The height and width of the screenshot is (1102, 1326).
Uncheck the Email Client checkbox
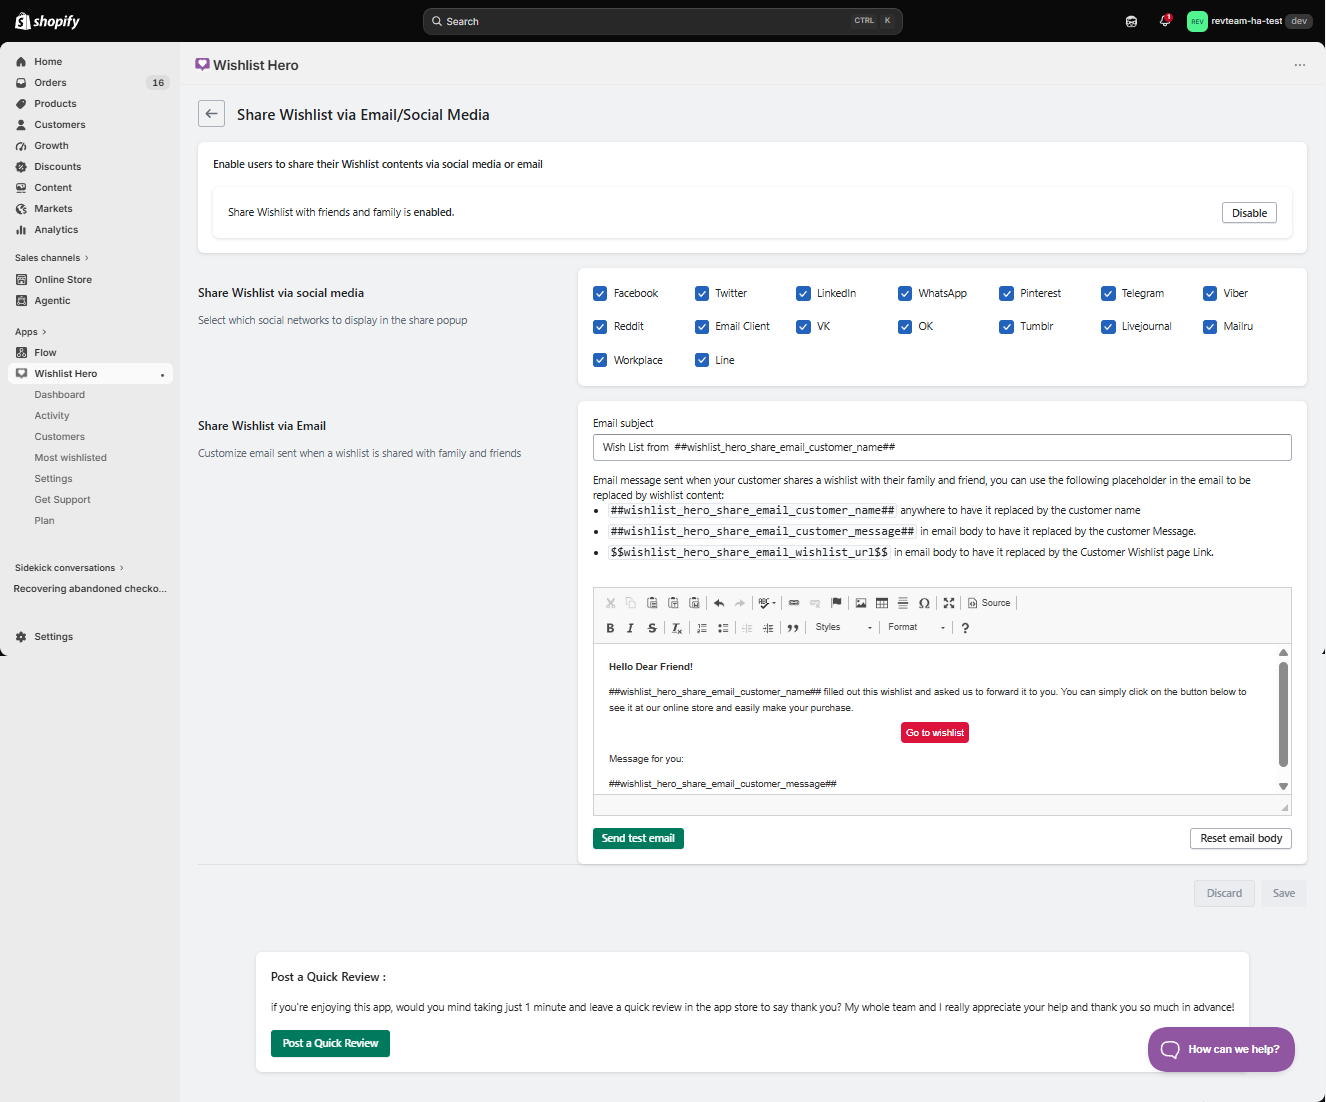click(x=702, y=326)
